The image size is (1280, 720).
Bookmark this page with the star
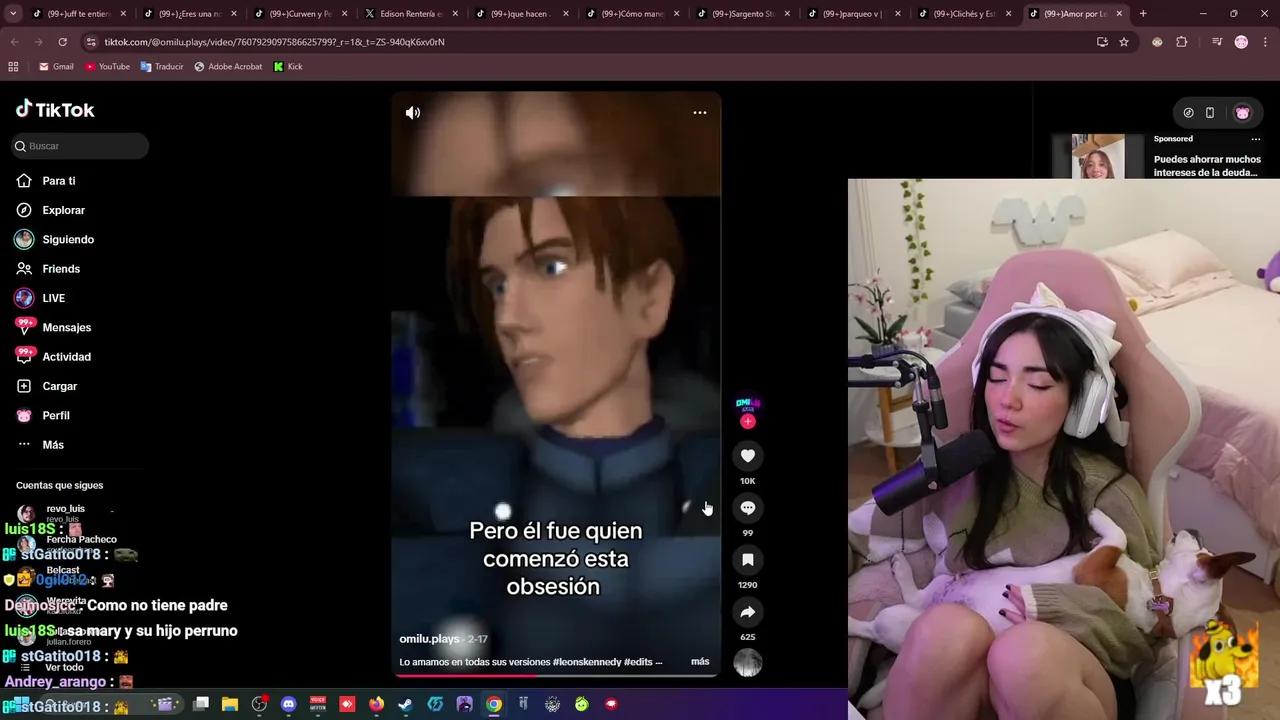point(1124,42)
